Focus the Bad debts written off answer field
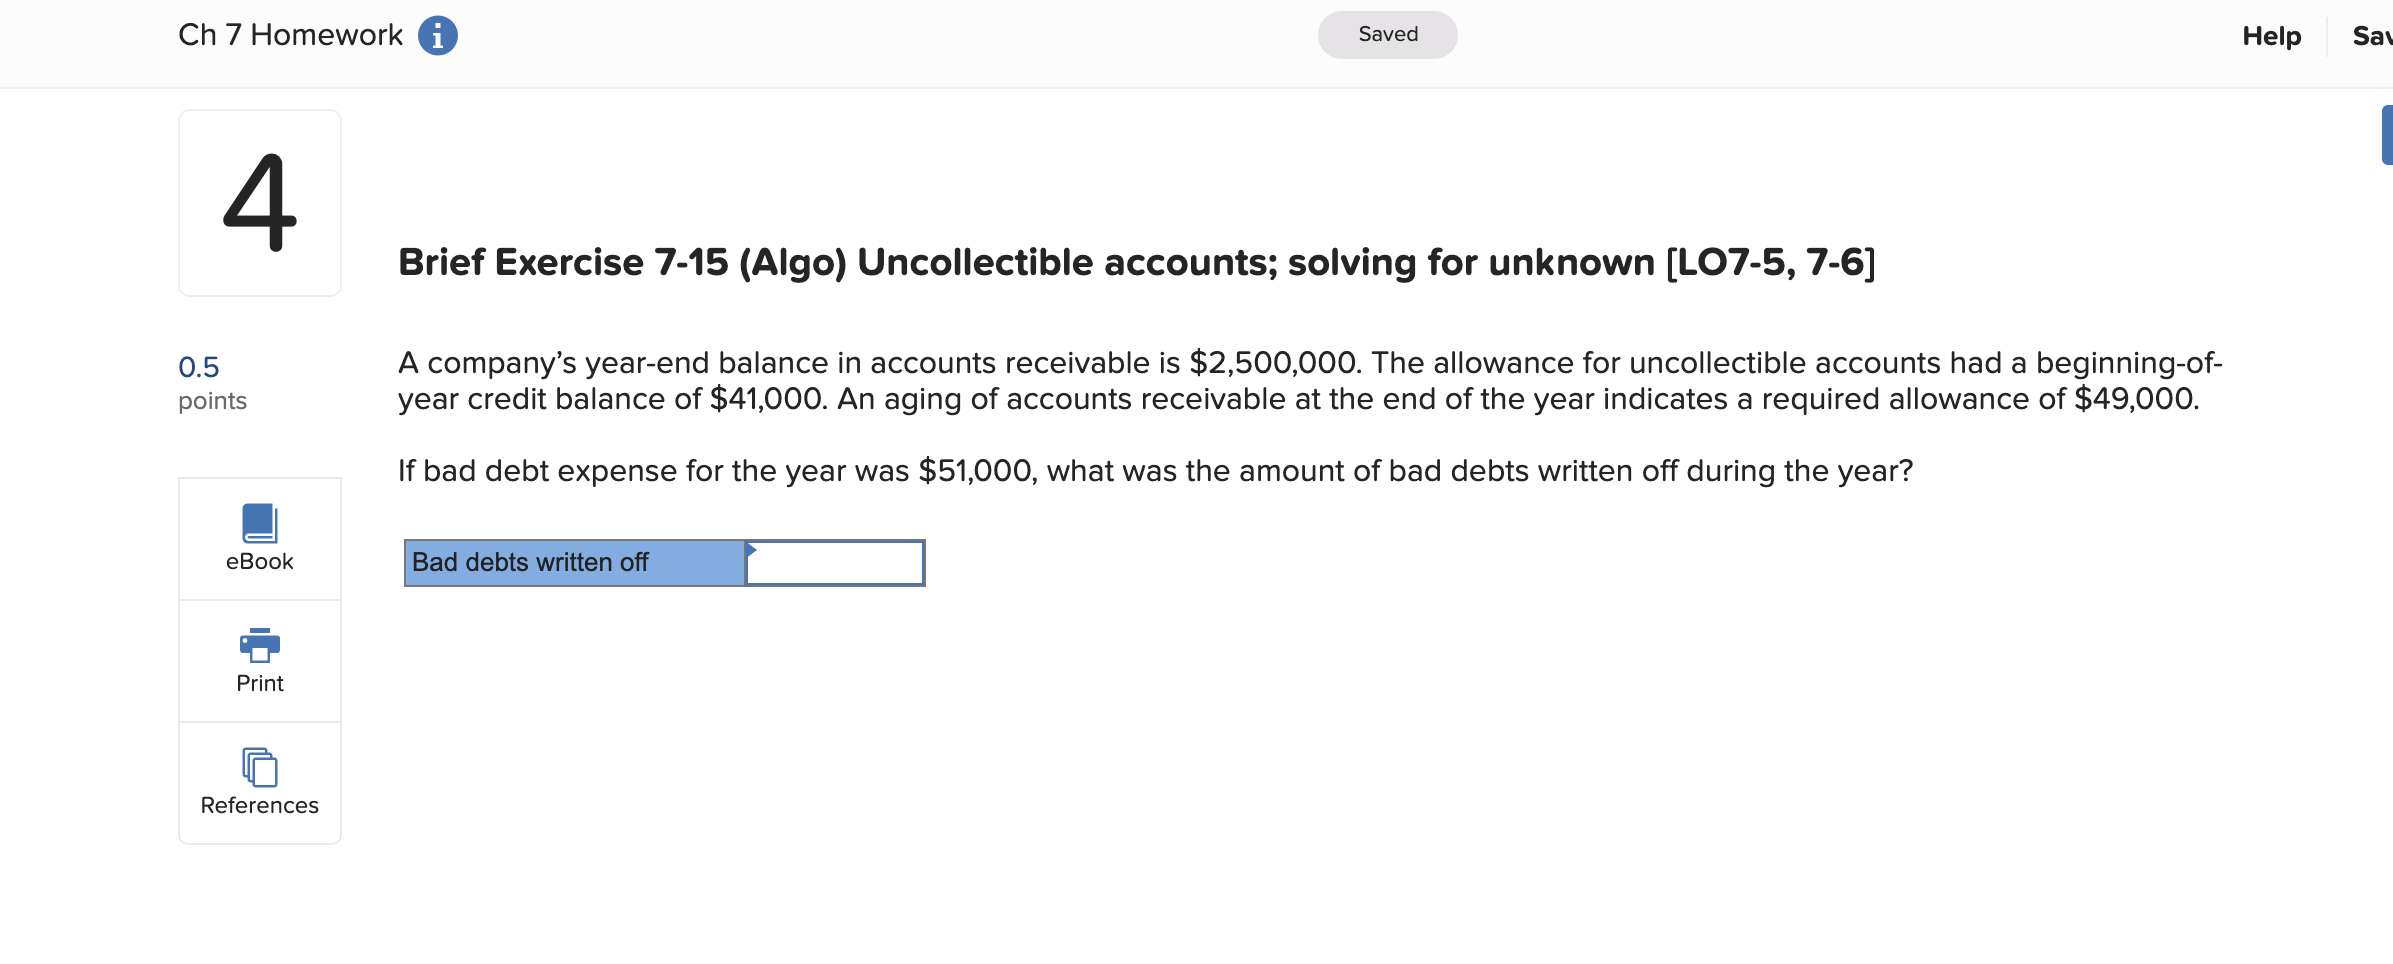Viewport: 2393px width, 964px height. (x=836, y=564)
